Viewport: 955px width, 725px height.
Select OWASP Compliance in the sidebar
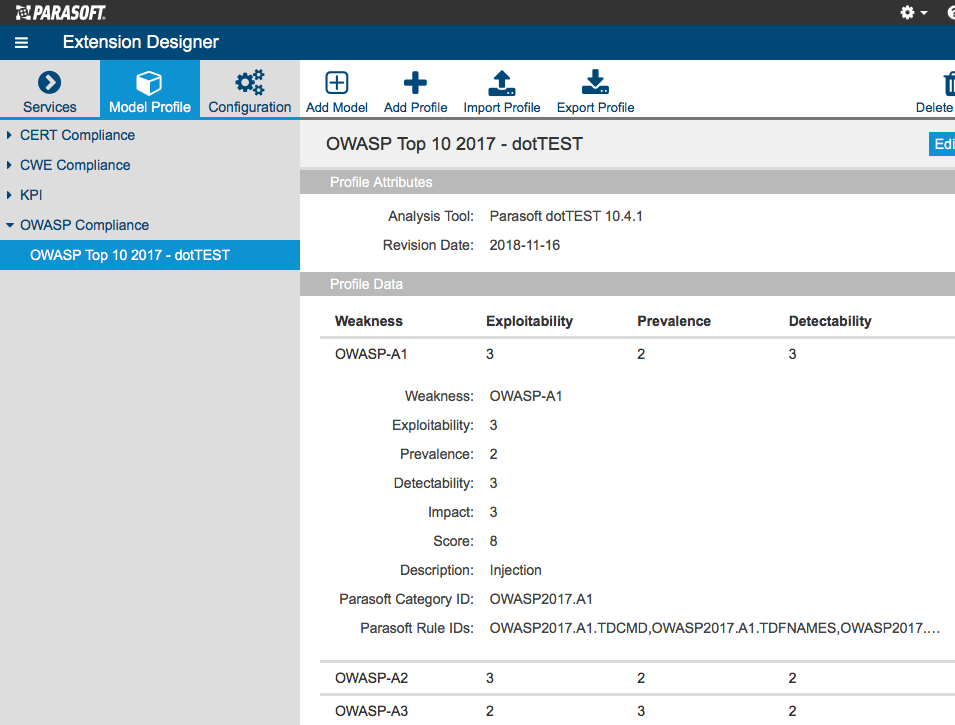coord(85,225)
